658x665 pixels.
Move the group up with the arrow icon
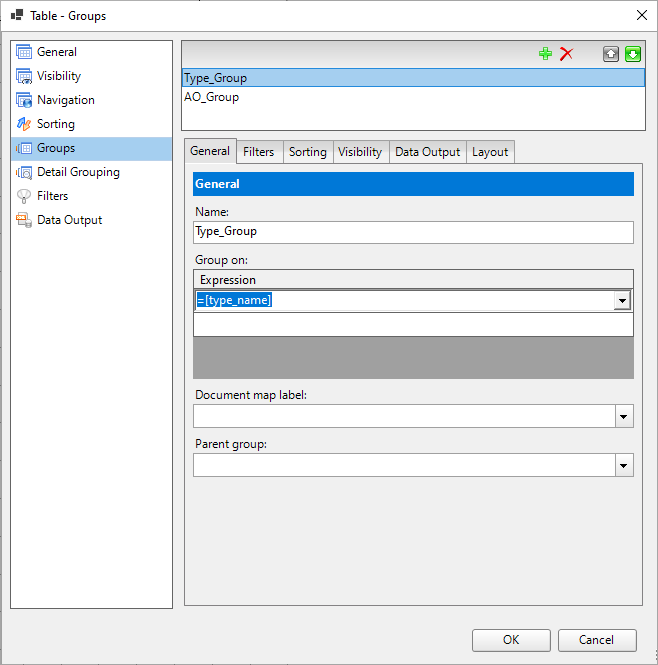pos(611,54)
